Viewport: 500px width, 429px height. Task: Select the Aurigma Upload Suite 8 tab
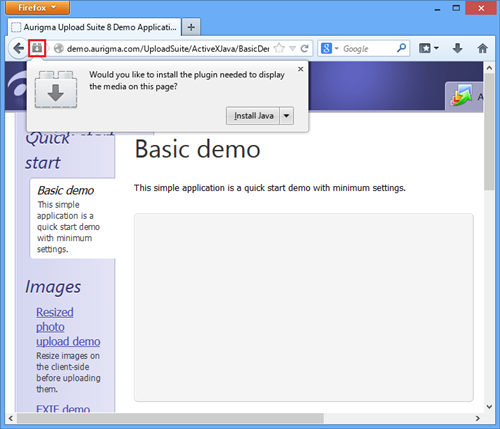click(94, 27)
